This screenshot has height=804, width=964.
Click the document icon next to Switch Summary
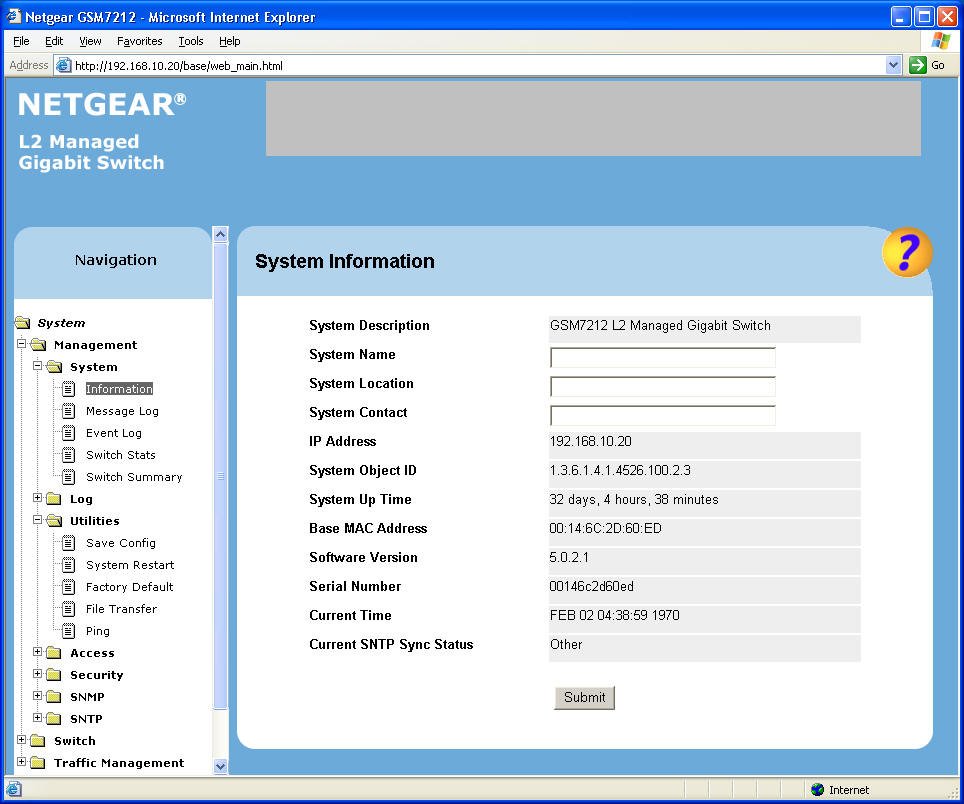[69, 478]
